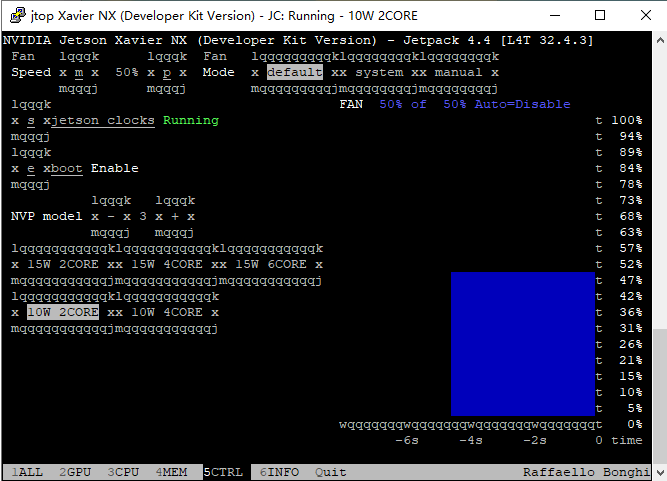Select the 15W 4CORE power mode

167,265
